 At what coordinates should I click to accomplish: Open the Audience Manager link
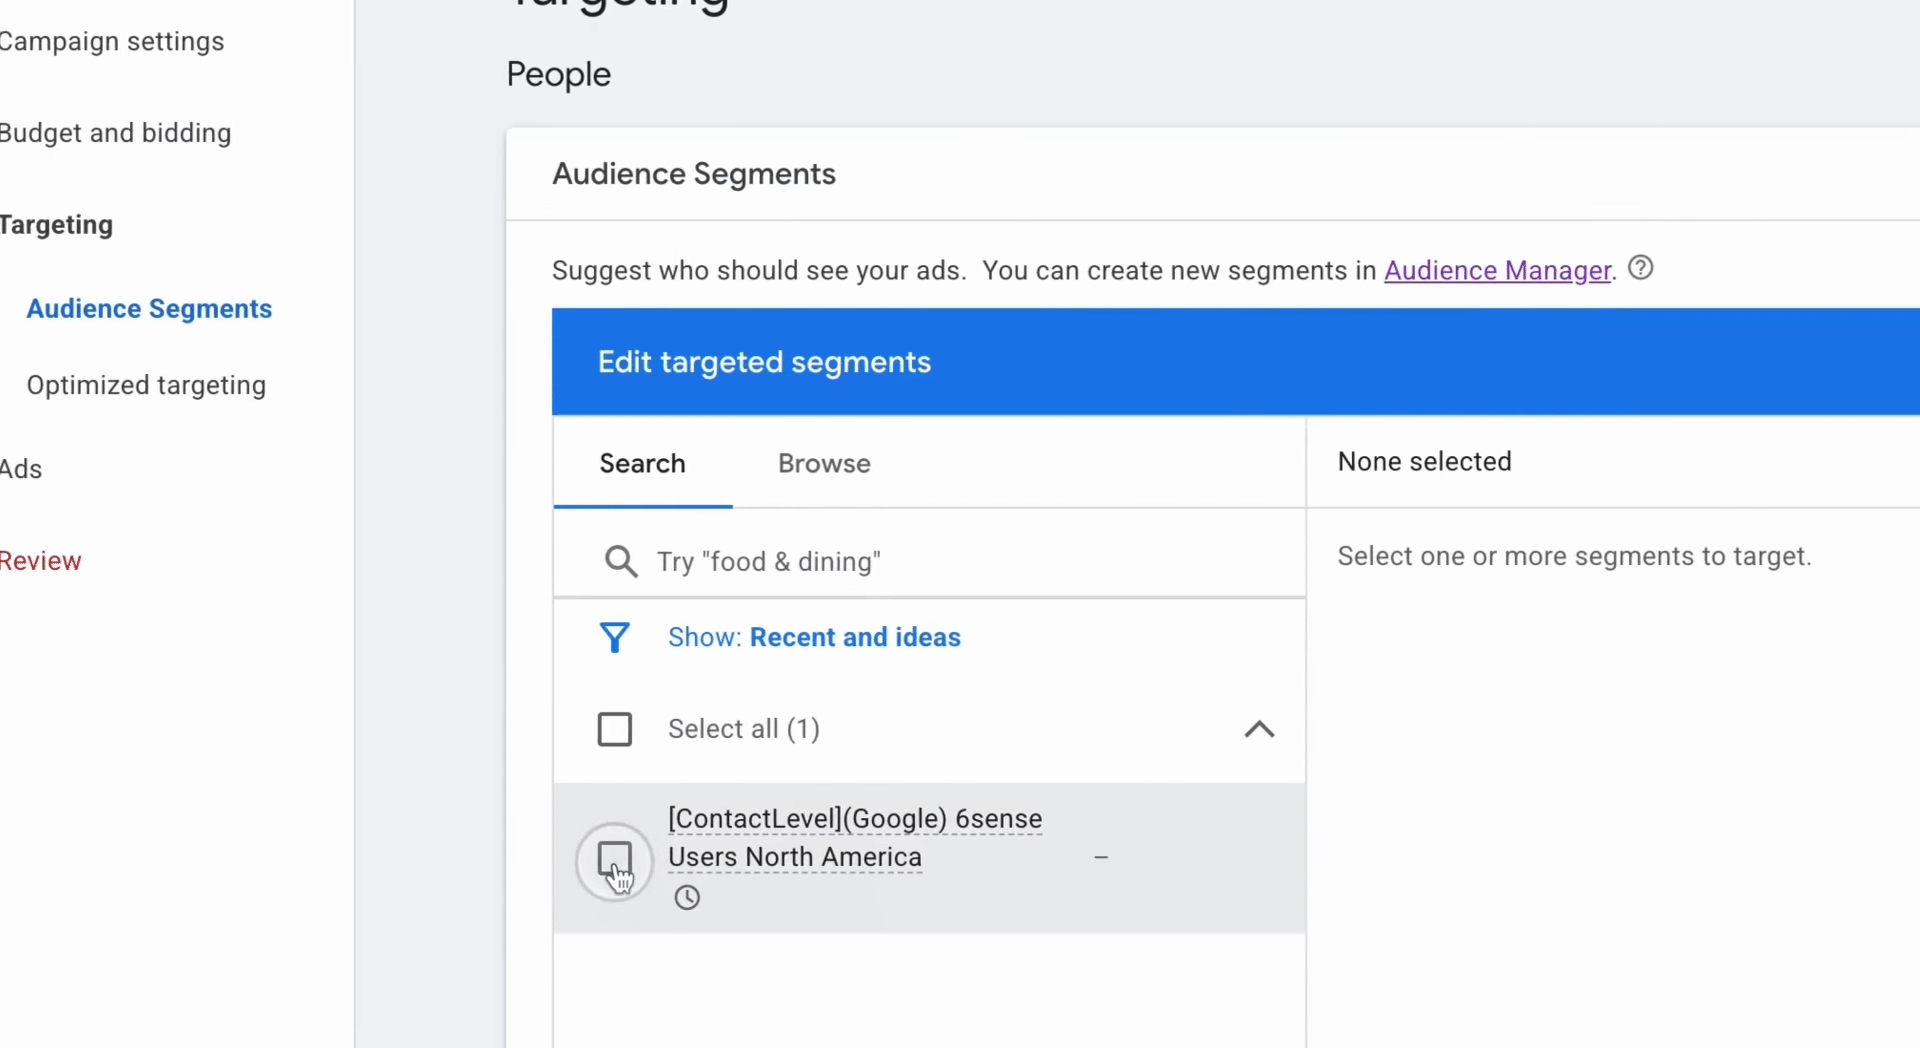point(1497,271)
